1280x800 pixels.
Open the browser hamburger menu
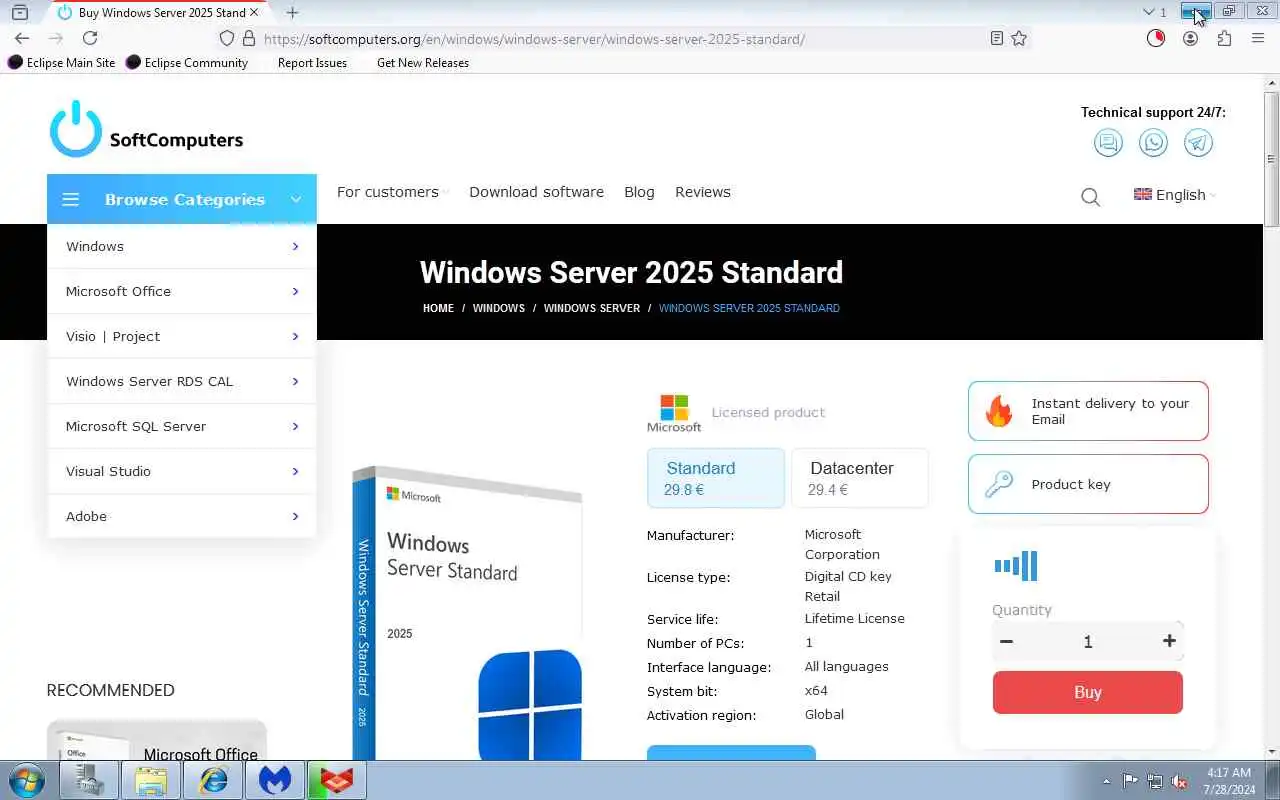(x=1256, y=38)
